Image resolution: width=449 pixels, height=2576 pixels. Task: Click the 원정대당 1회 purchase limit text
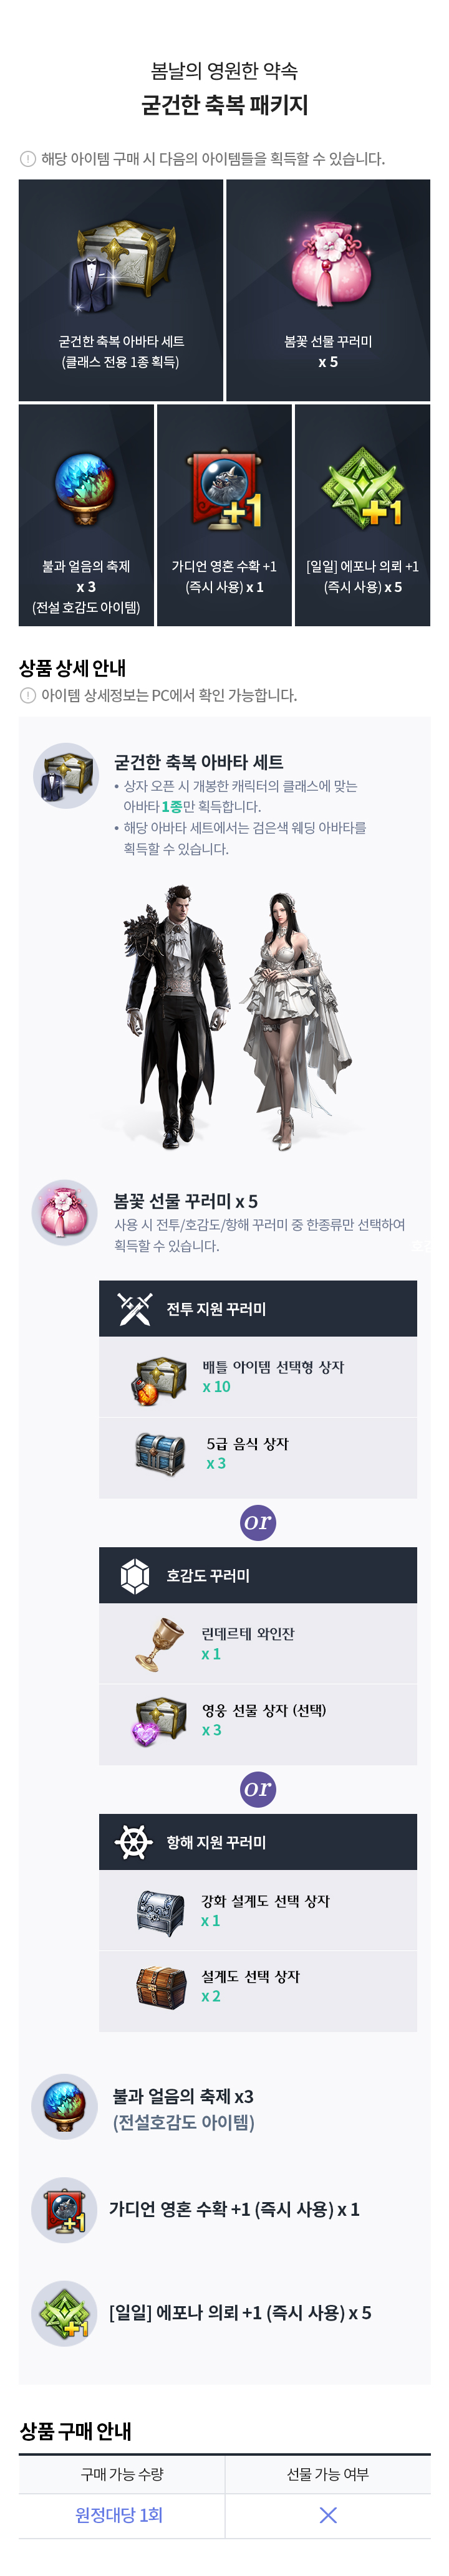pos(119,2514)
